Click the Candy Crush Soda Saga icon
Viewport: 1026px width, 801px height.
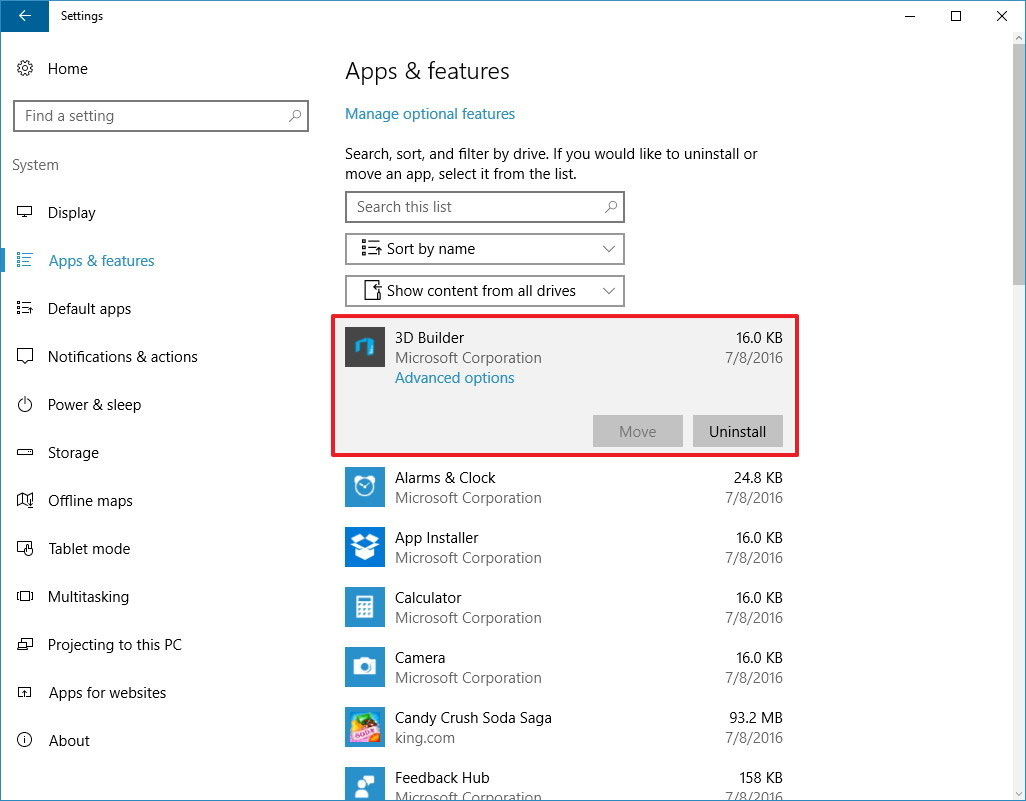click(x=364, y=727)
